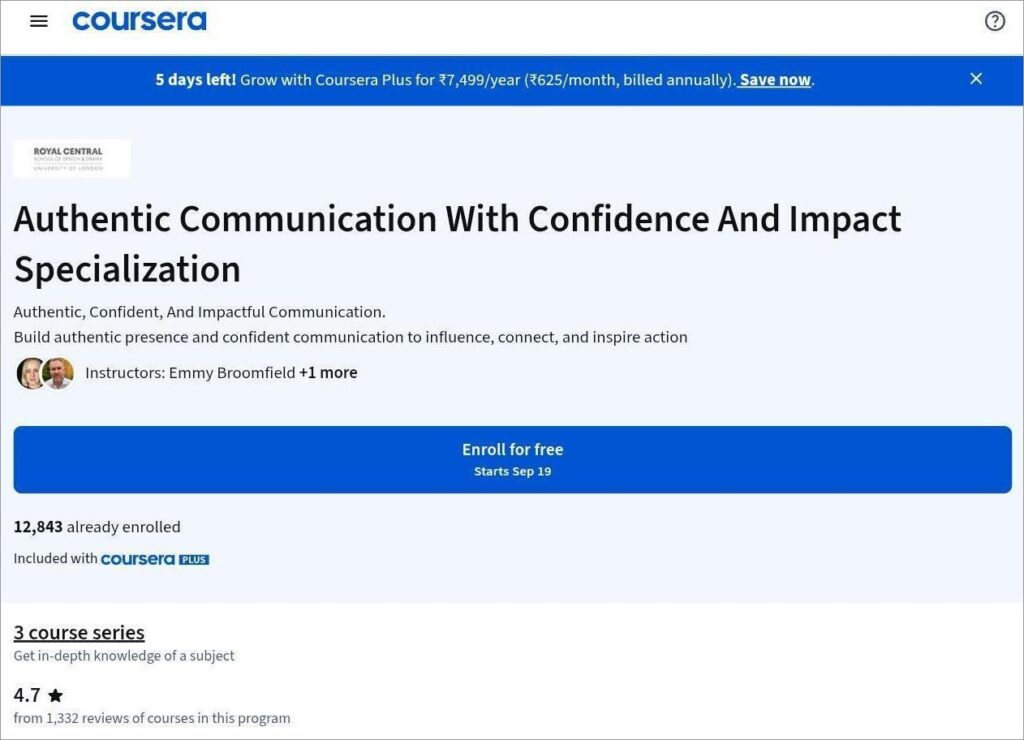Click the second instructor avatar photo
Screen dimensions: 1024x740
(x=58, y=373)
